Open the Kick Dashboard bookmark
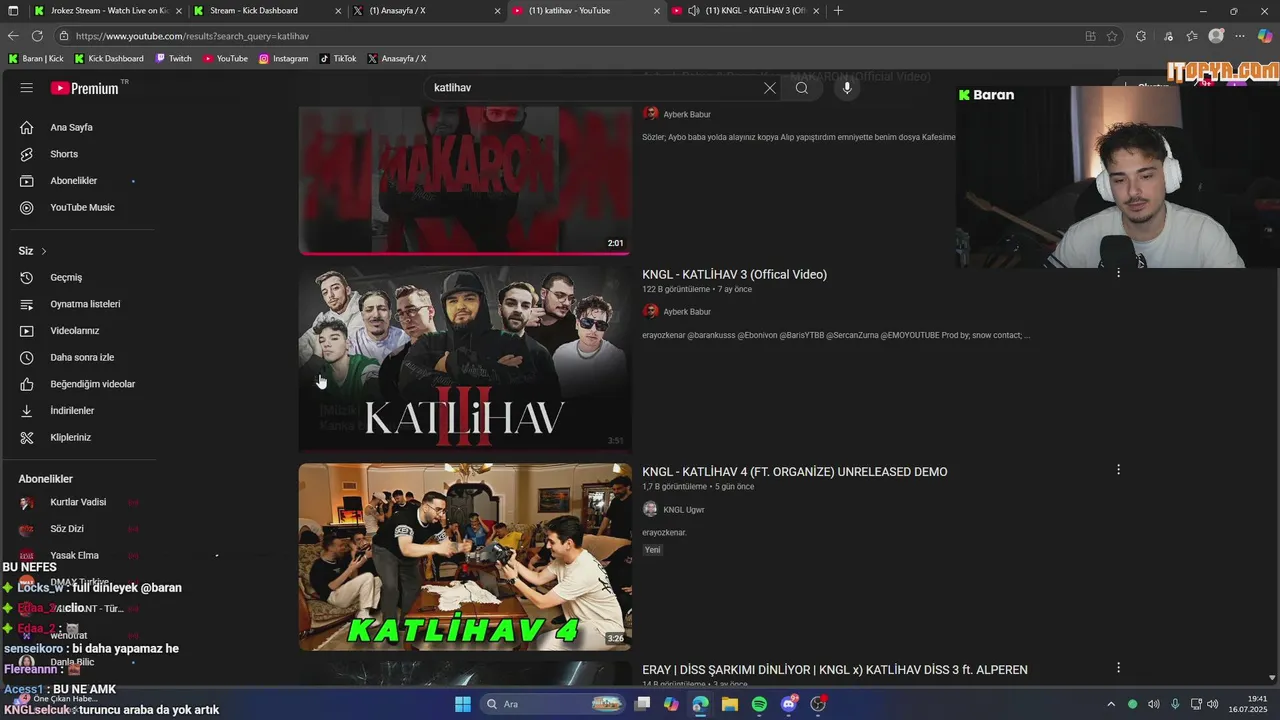 click(109, 58)
